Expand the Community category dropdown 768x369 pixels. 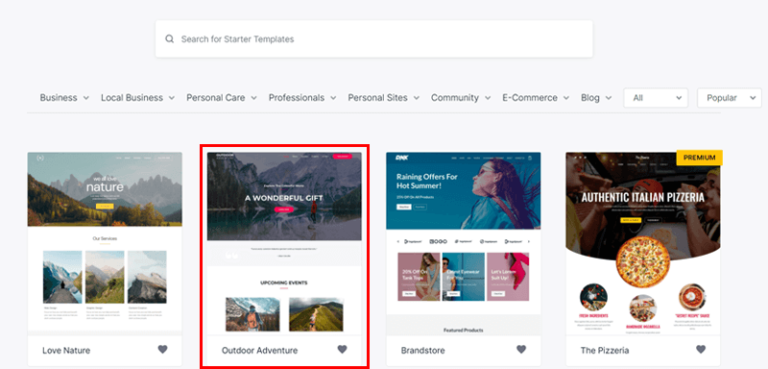(460, 98)
